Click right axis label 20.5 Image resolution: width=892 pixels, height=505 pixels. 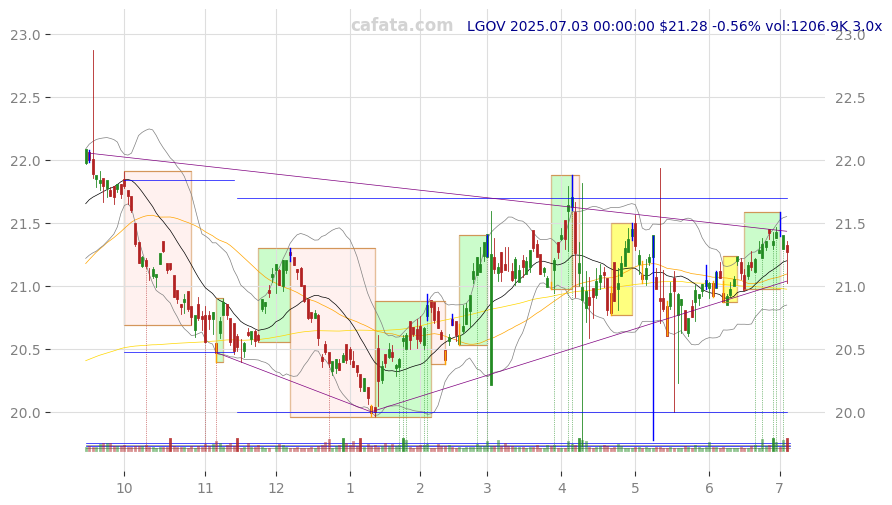click(x=850, y=350)
